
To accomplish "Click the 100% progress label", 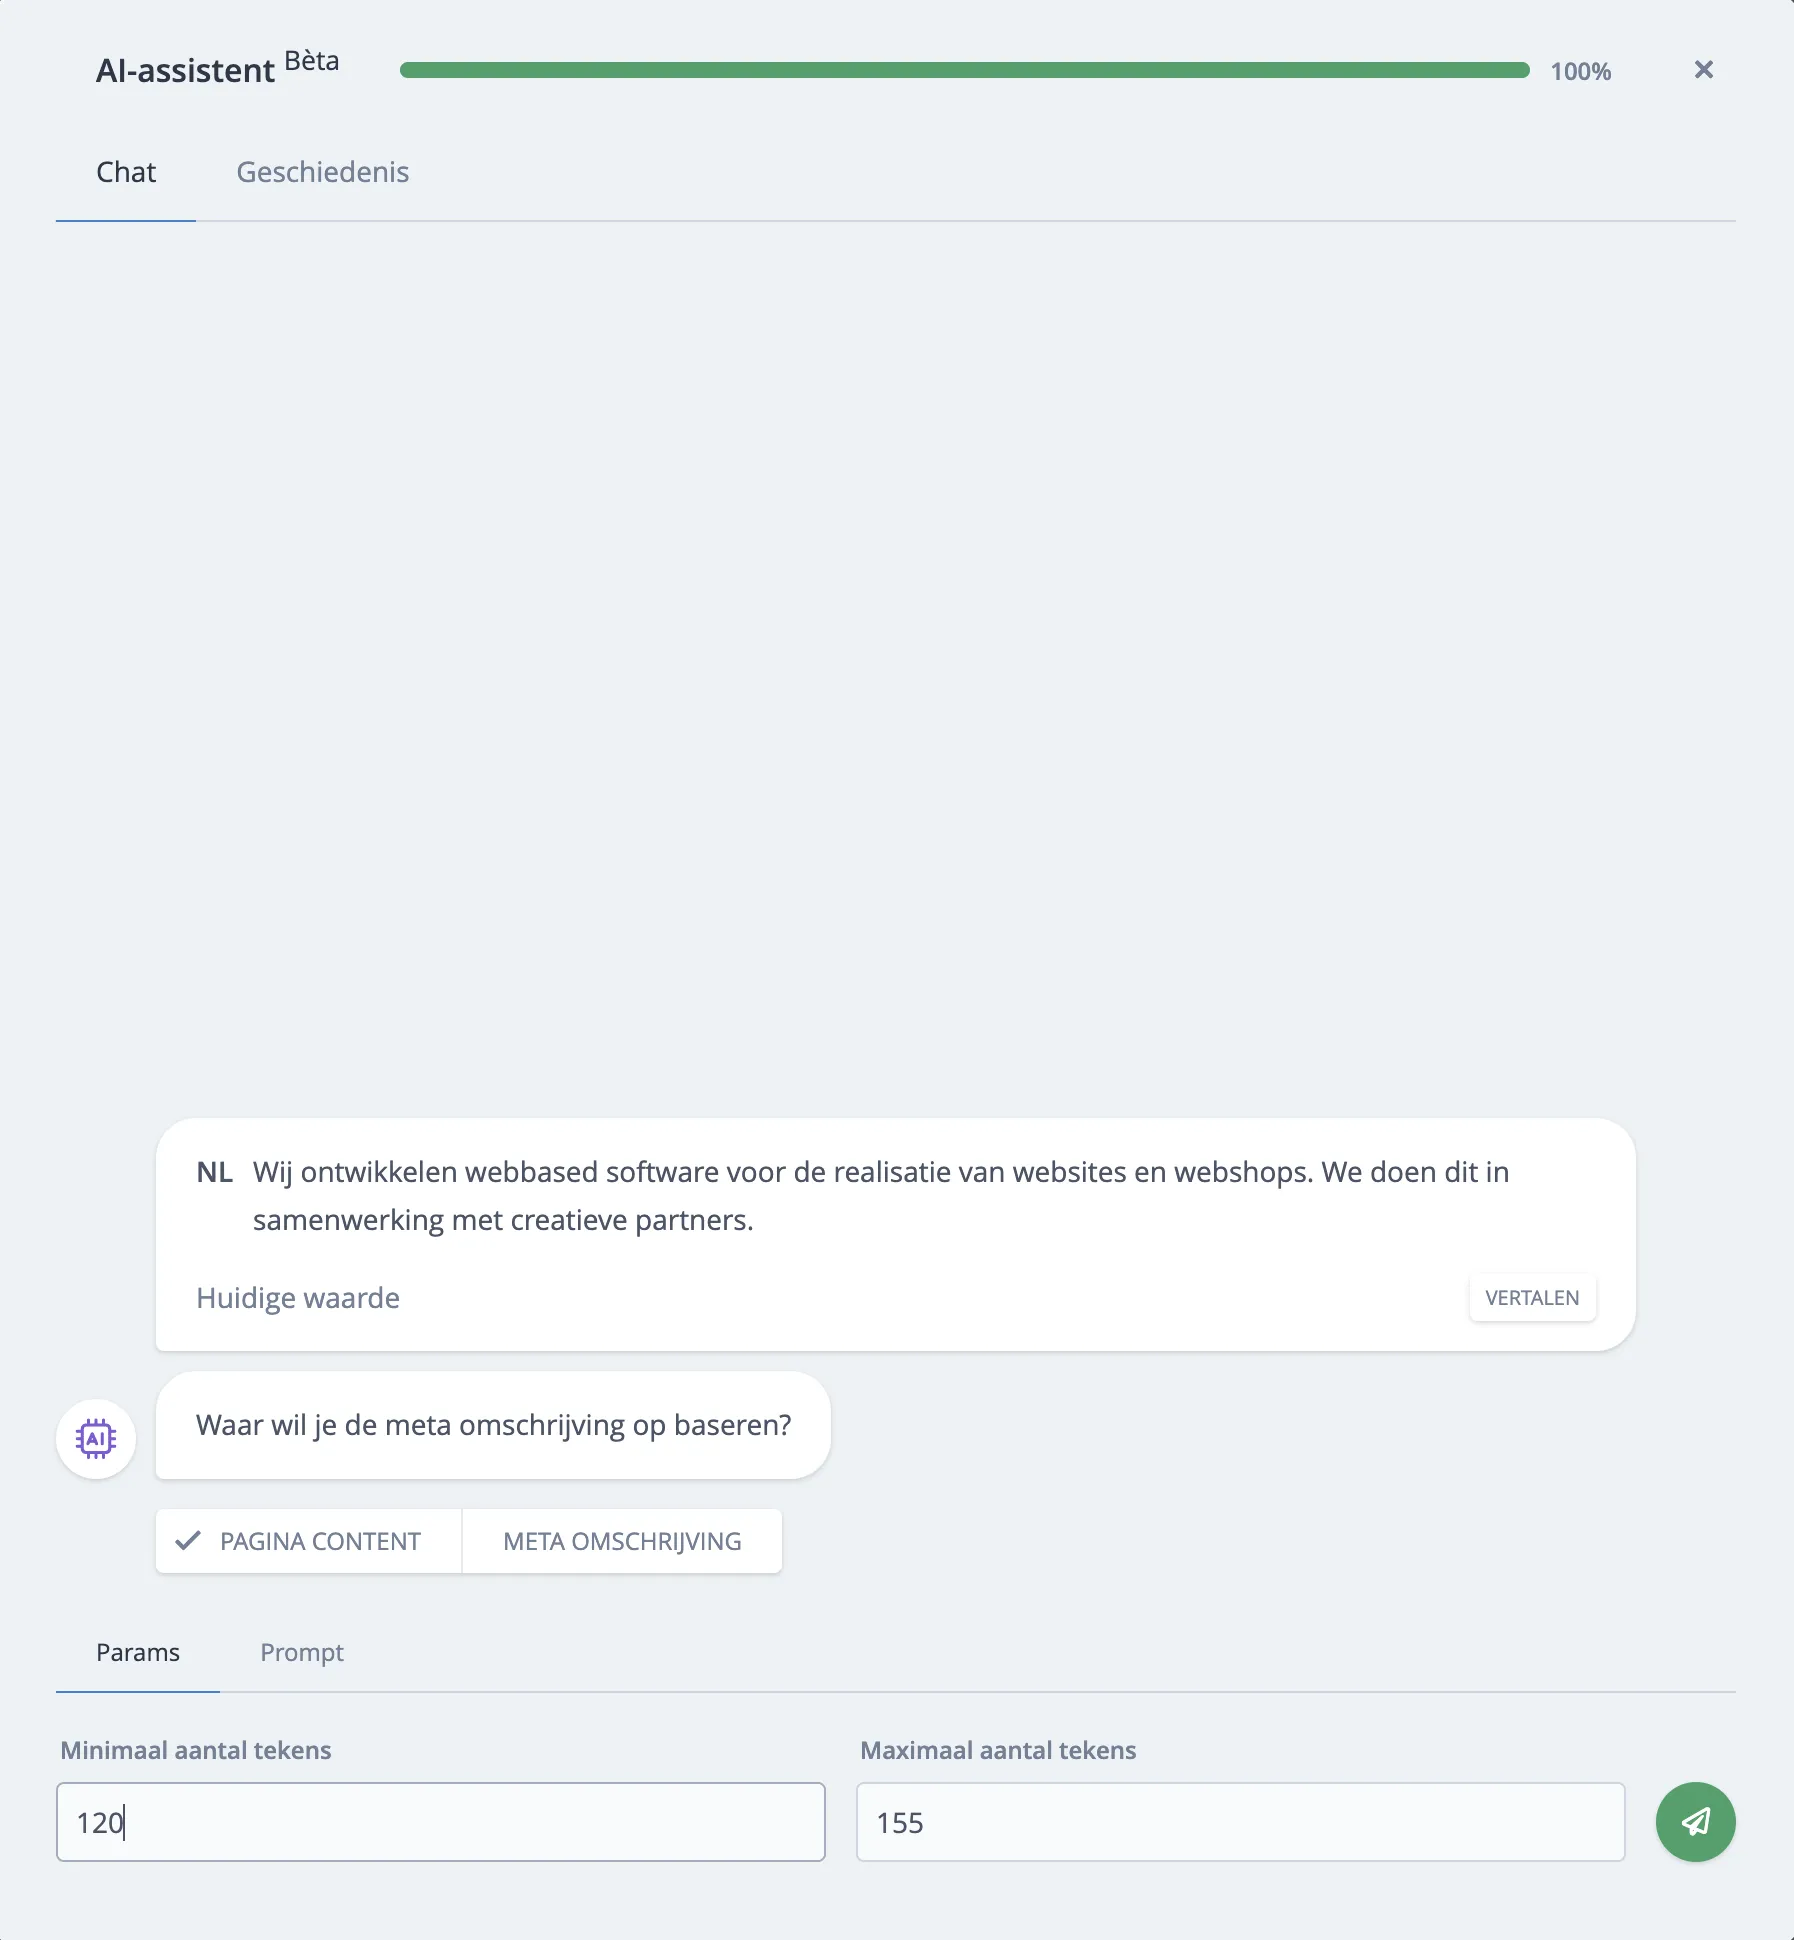I will 1580,71.
